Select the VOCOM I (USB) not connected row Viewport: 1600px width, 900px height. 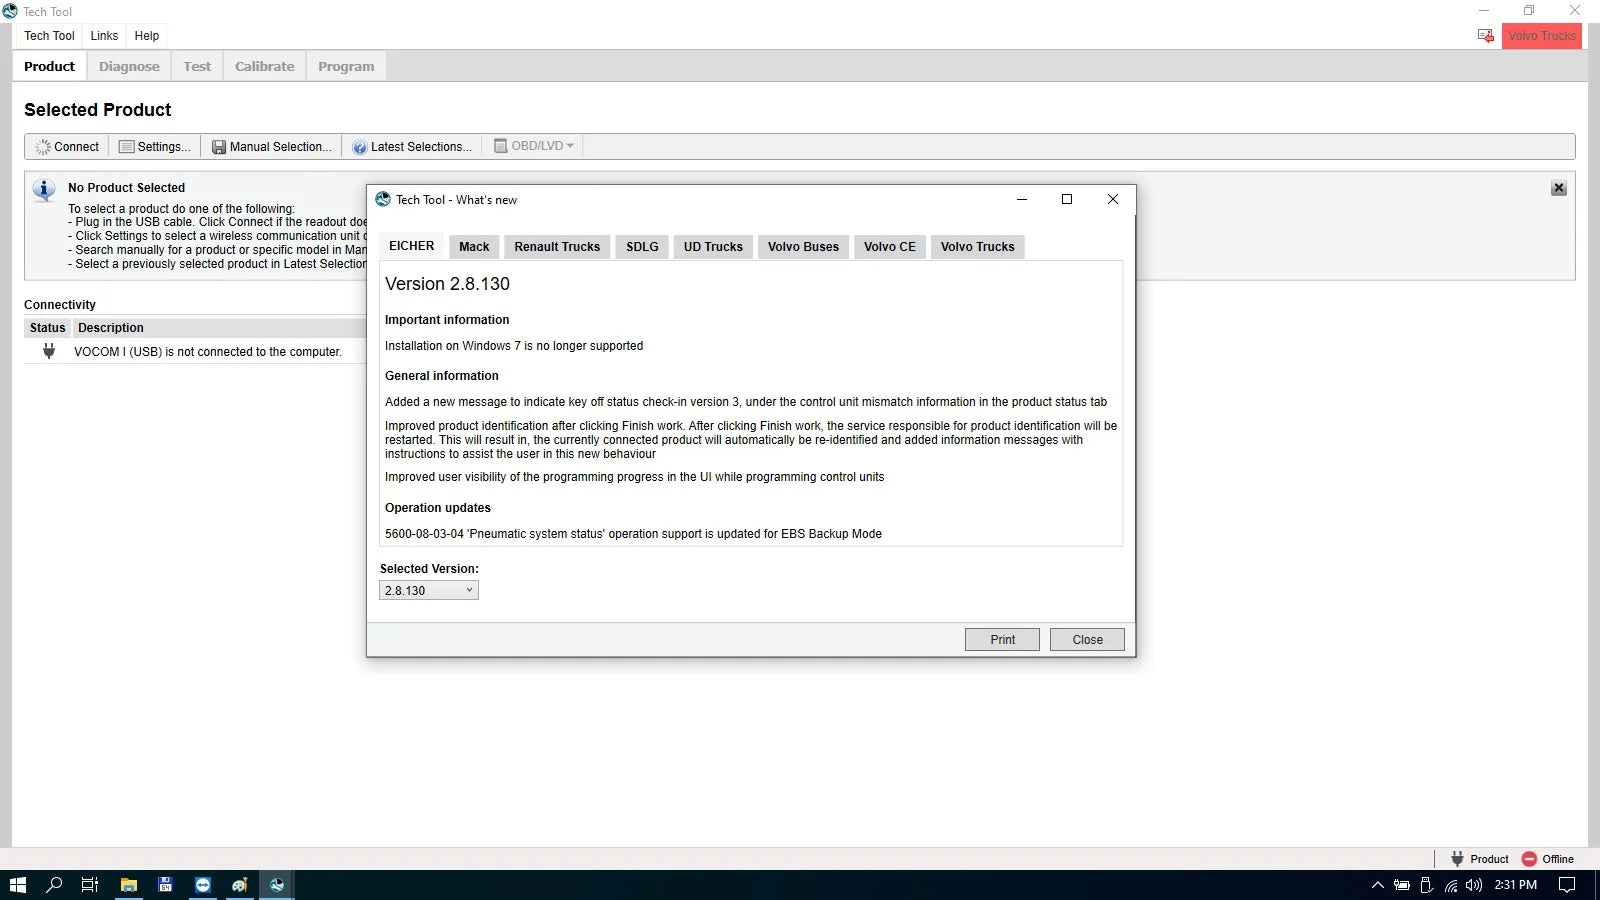point(195,351)
